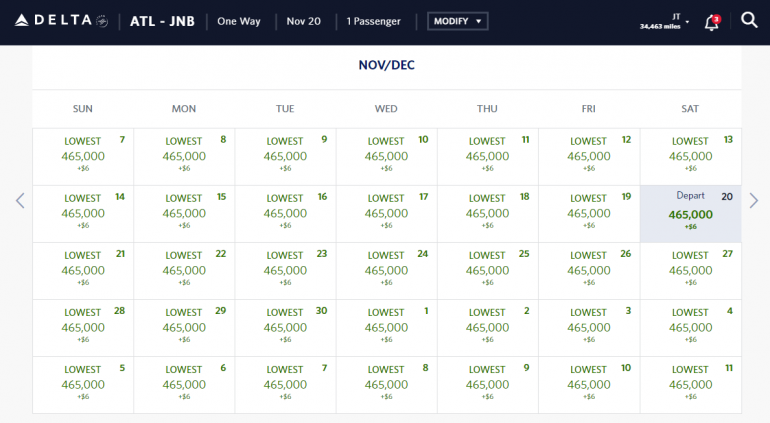Open the notifications bell icon
Screen dimensions: 770x423
(x=711, y=22)
